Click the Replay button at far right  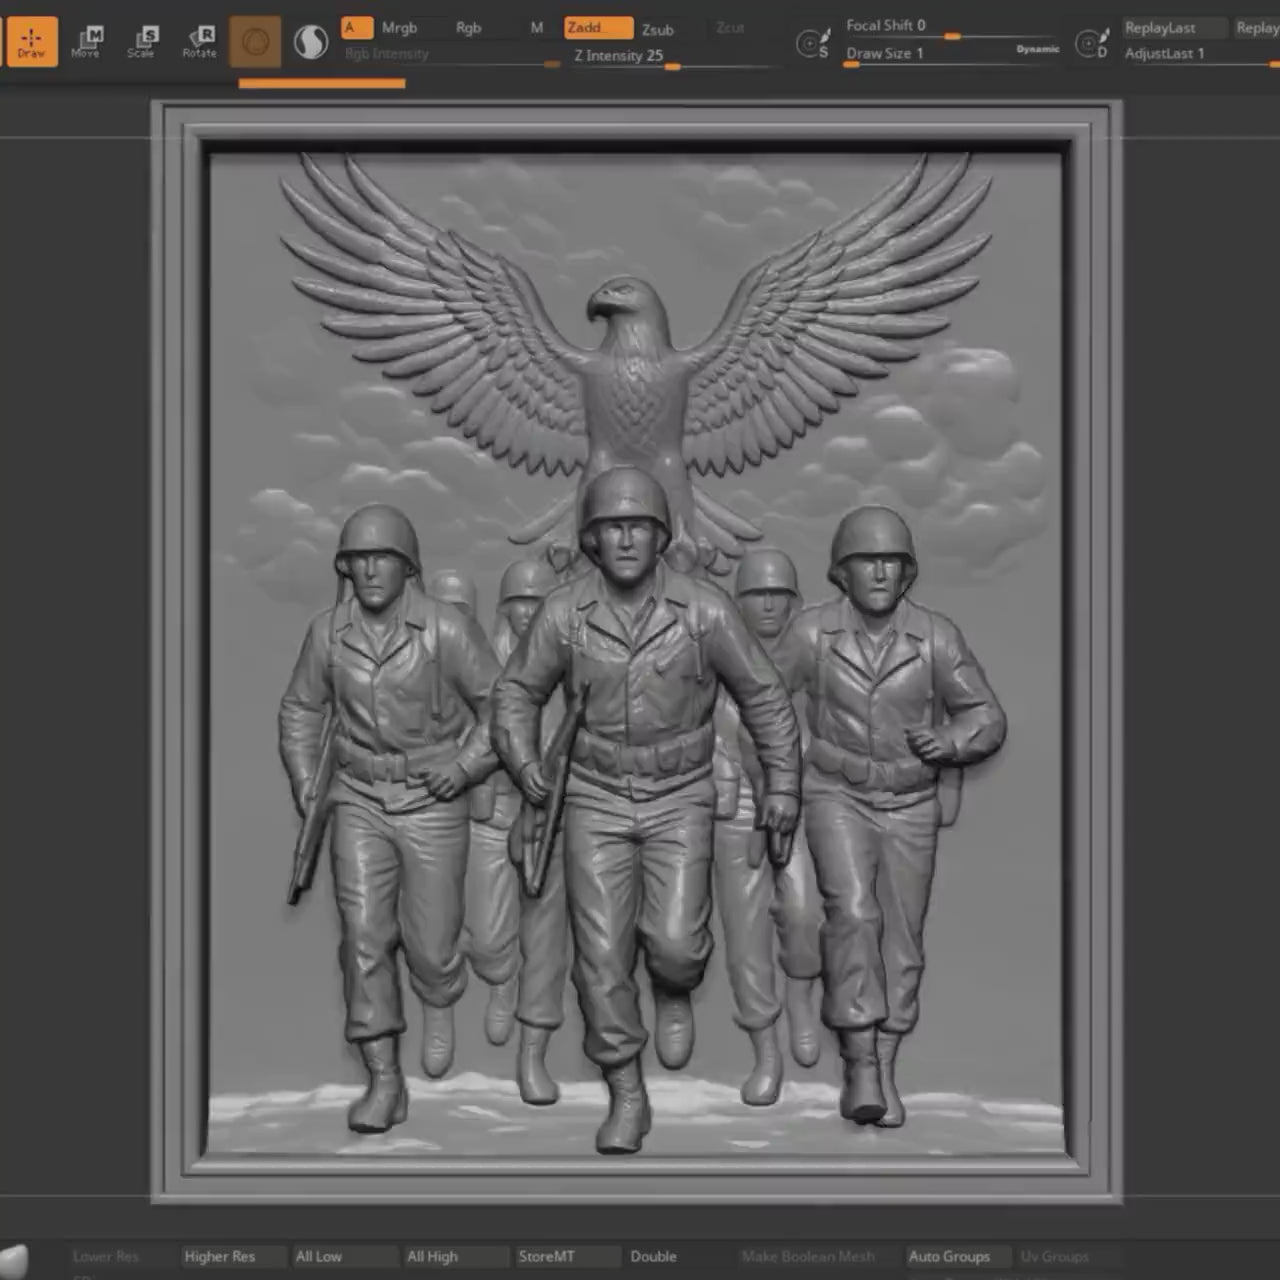click(x=1257, y=28)
